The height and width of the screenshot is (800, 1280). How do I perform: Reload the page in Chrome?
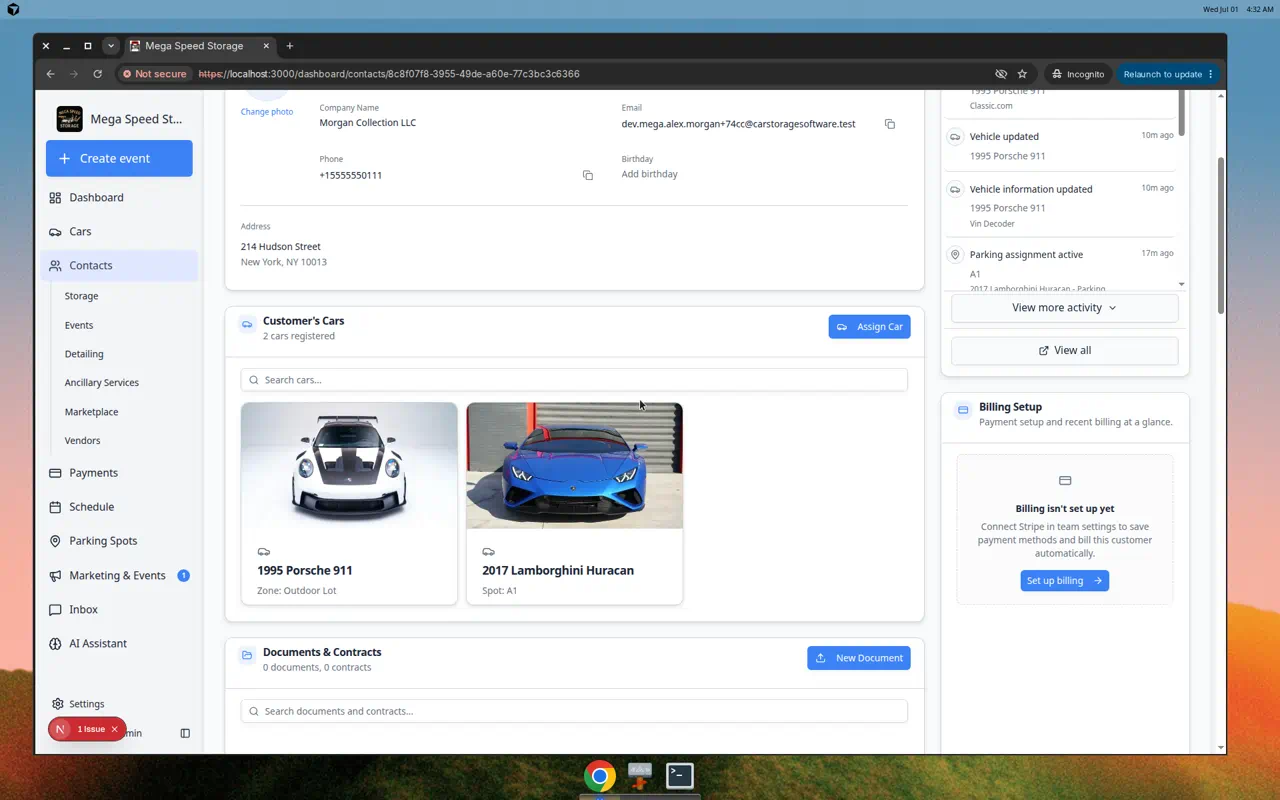click(97, 74)
